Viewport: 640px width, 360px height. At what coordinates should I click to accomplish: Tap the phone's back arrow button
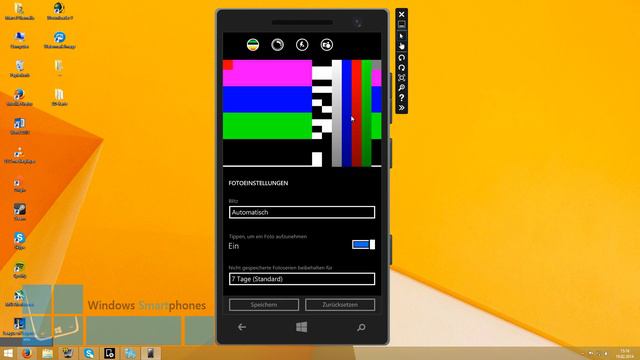pos(242,327)
